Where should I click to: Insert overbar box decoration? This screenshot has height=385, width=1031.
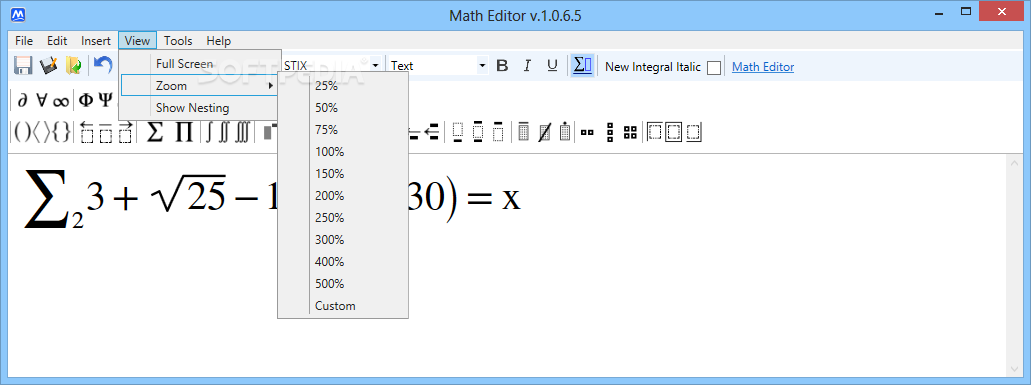click(x=105, y=132)
